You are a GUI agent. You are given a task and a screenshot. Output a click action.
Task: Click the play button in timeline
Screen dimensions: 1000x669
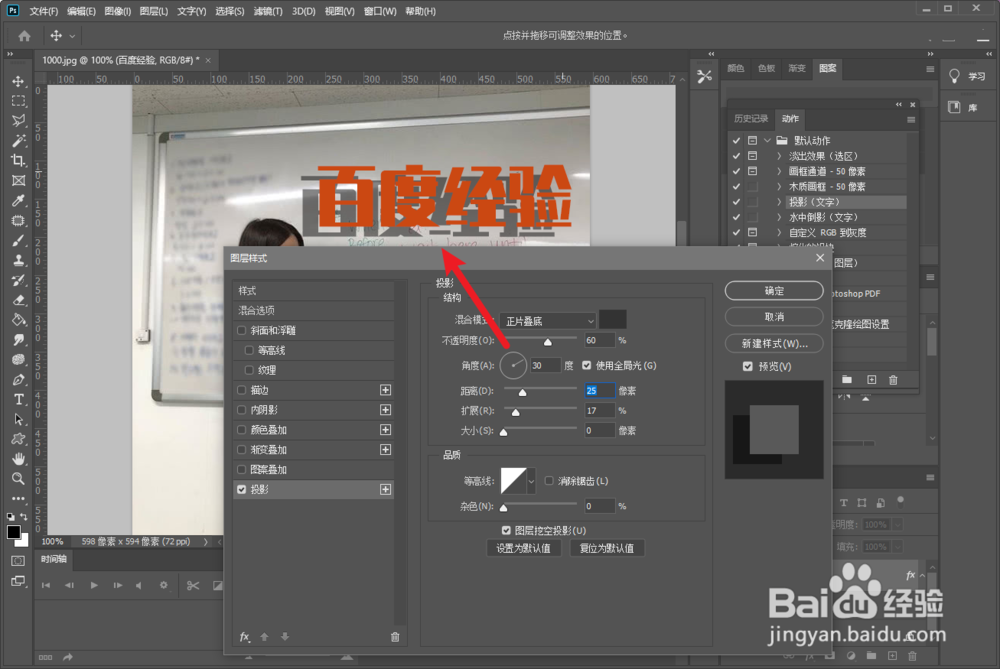pos(94,585)
